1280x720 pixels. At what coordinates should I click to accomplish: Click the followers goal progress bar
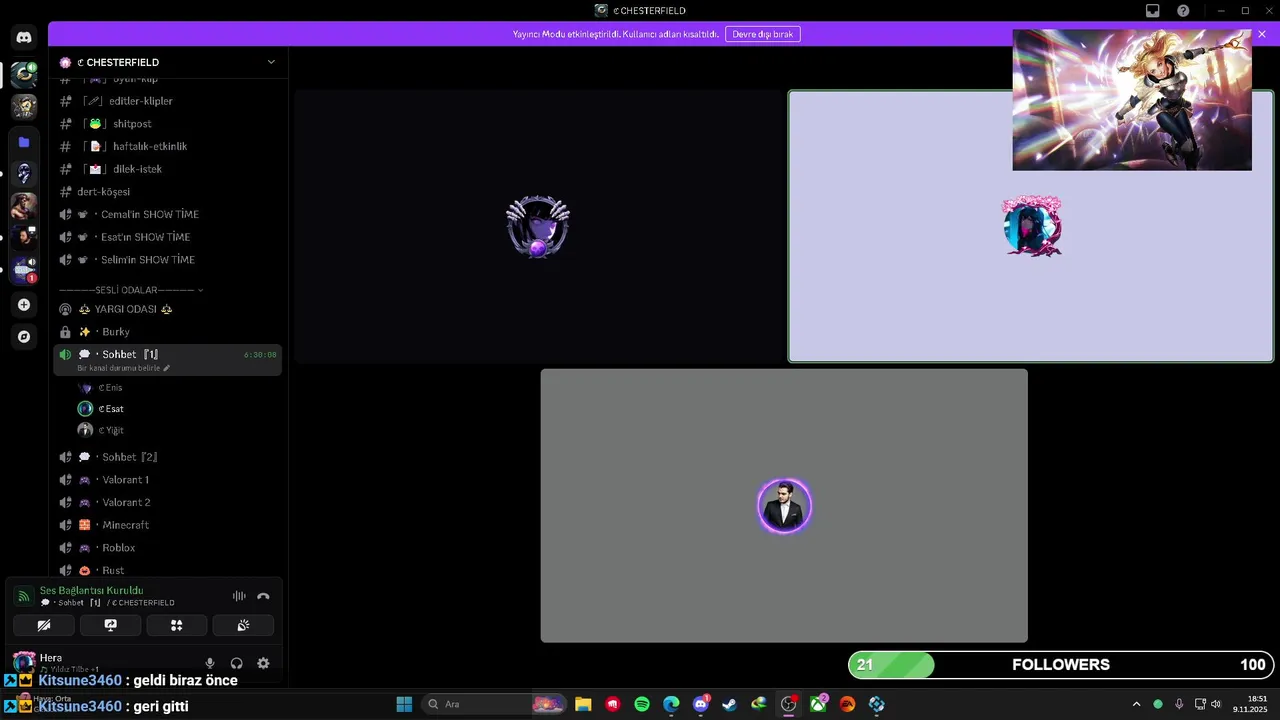click(x=1060, y=665)
